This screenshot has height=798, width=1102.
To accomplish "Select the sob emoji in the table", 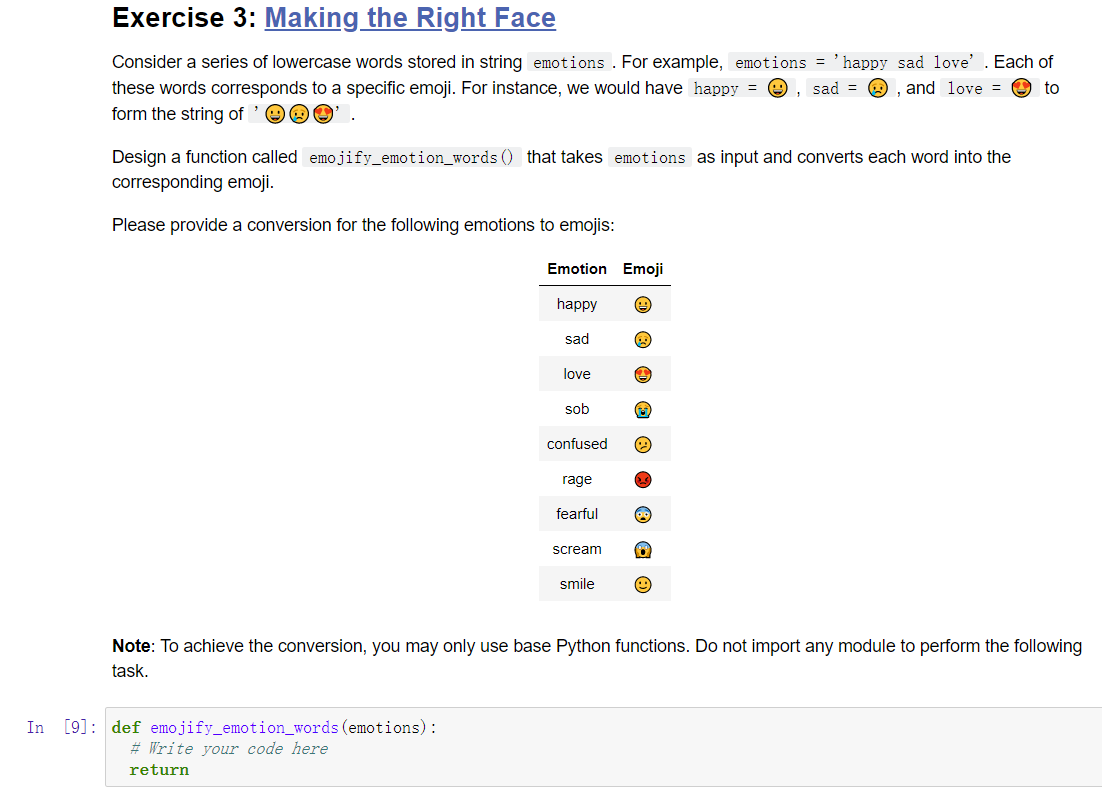I will [x=643, y=409].
